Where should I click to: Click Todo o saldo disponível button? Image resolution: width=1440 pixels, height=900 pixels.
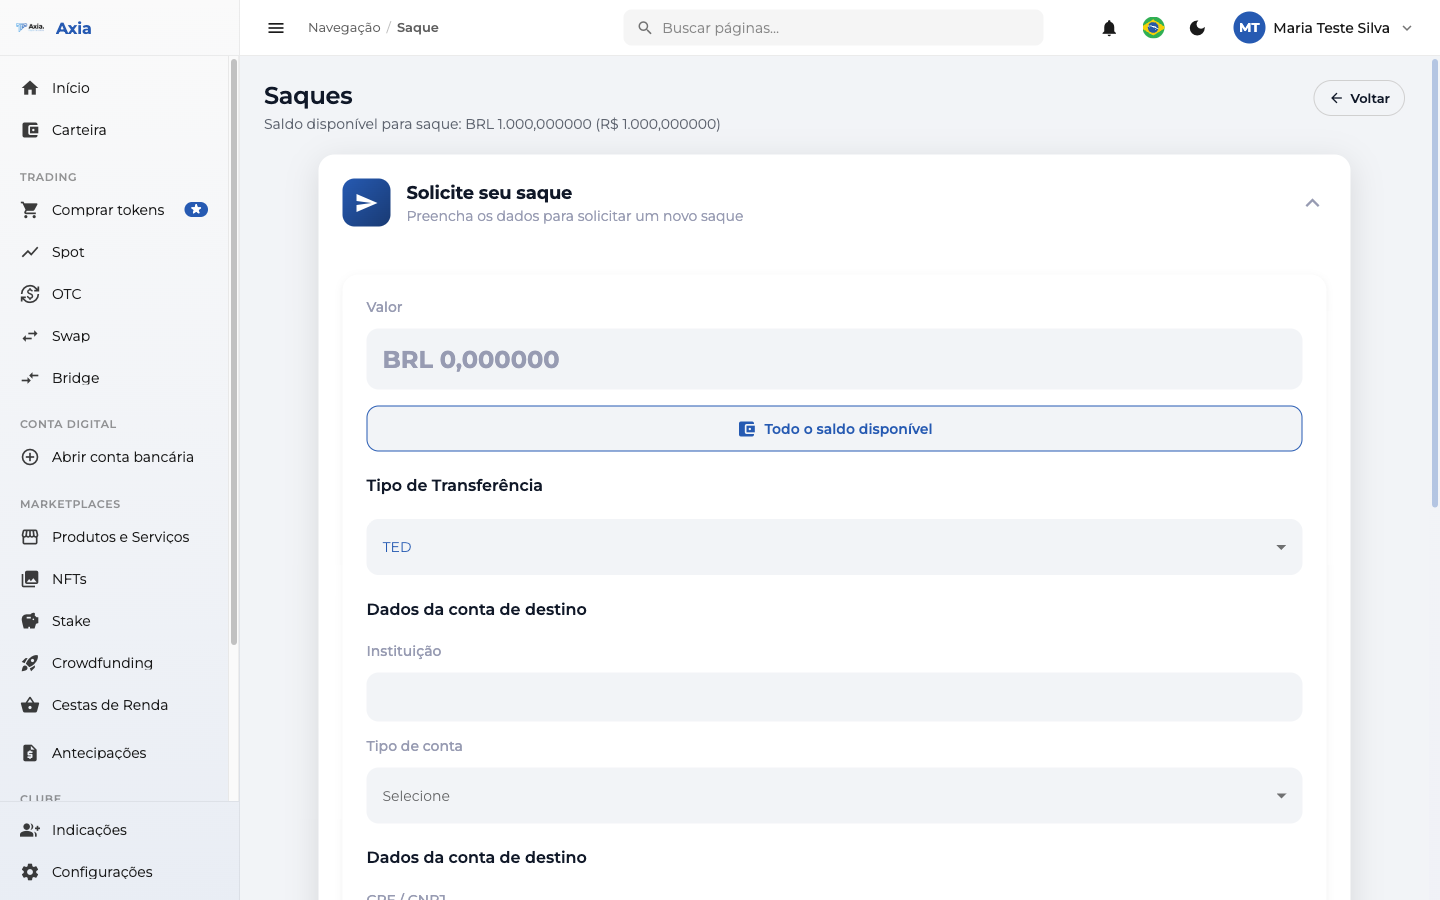click(x=834, y=428)
